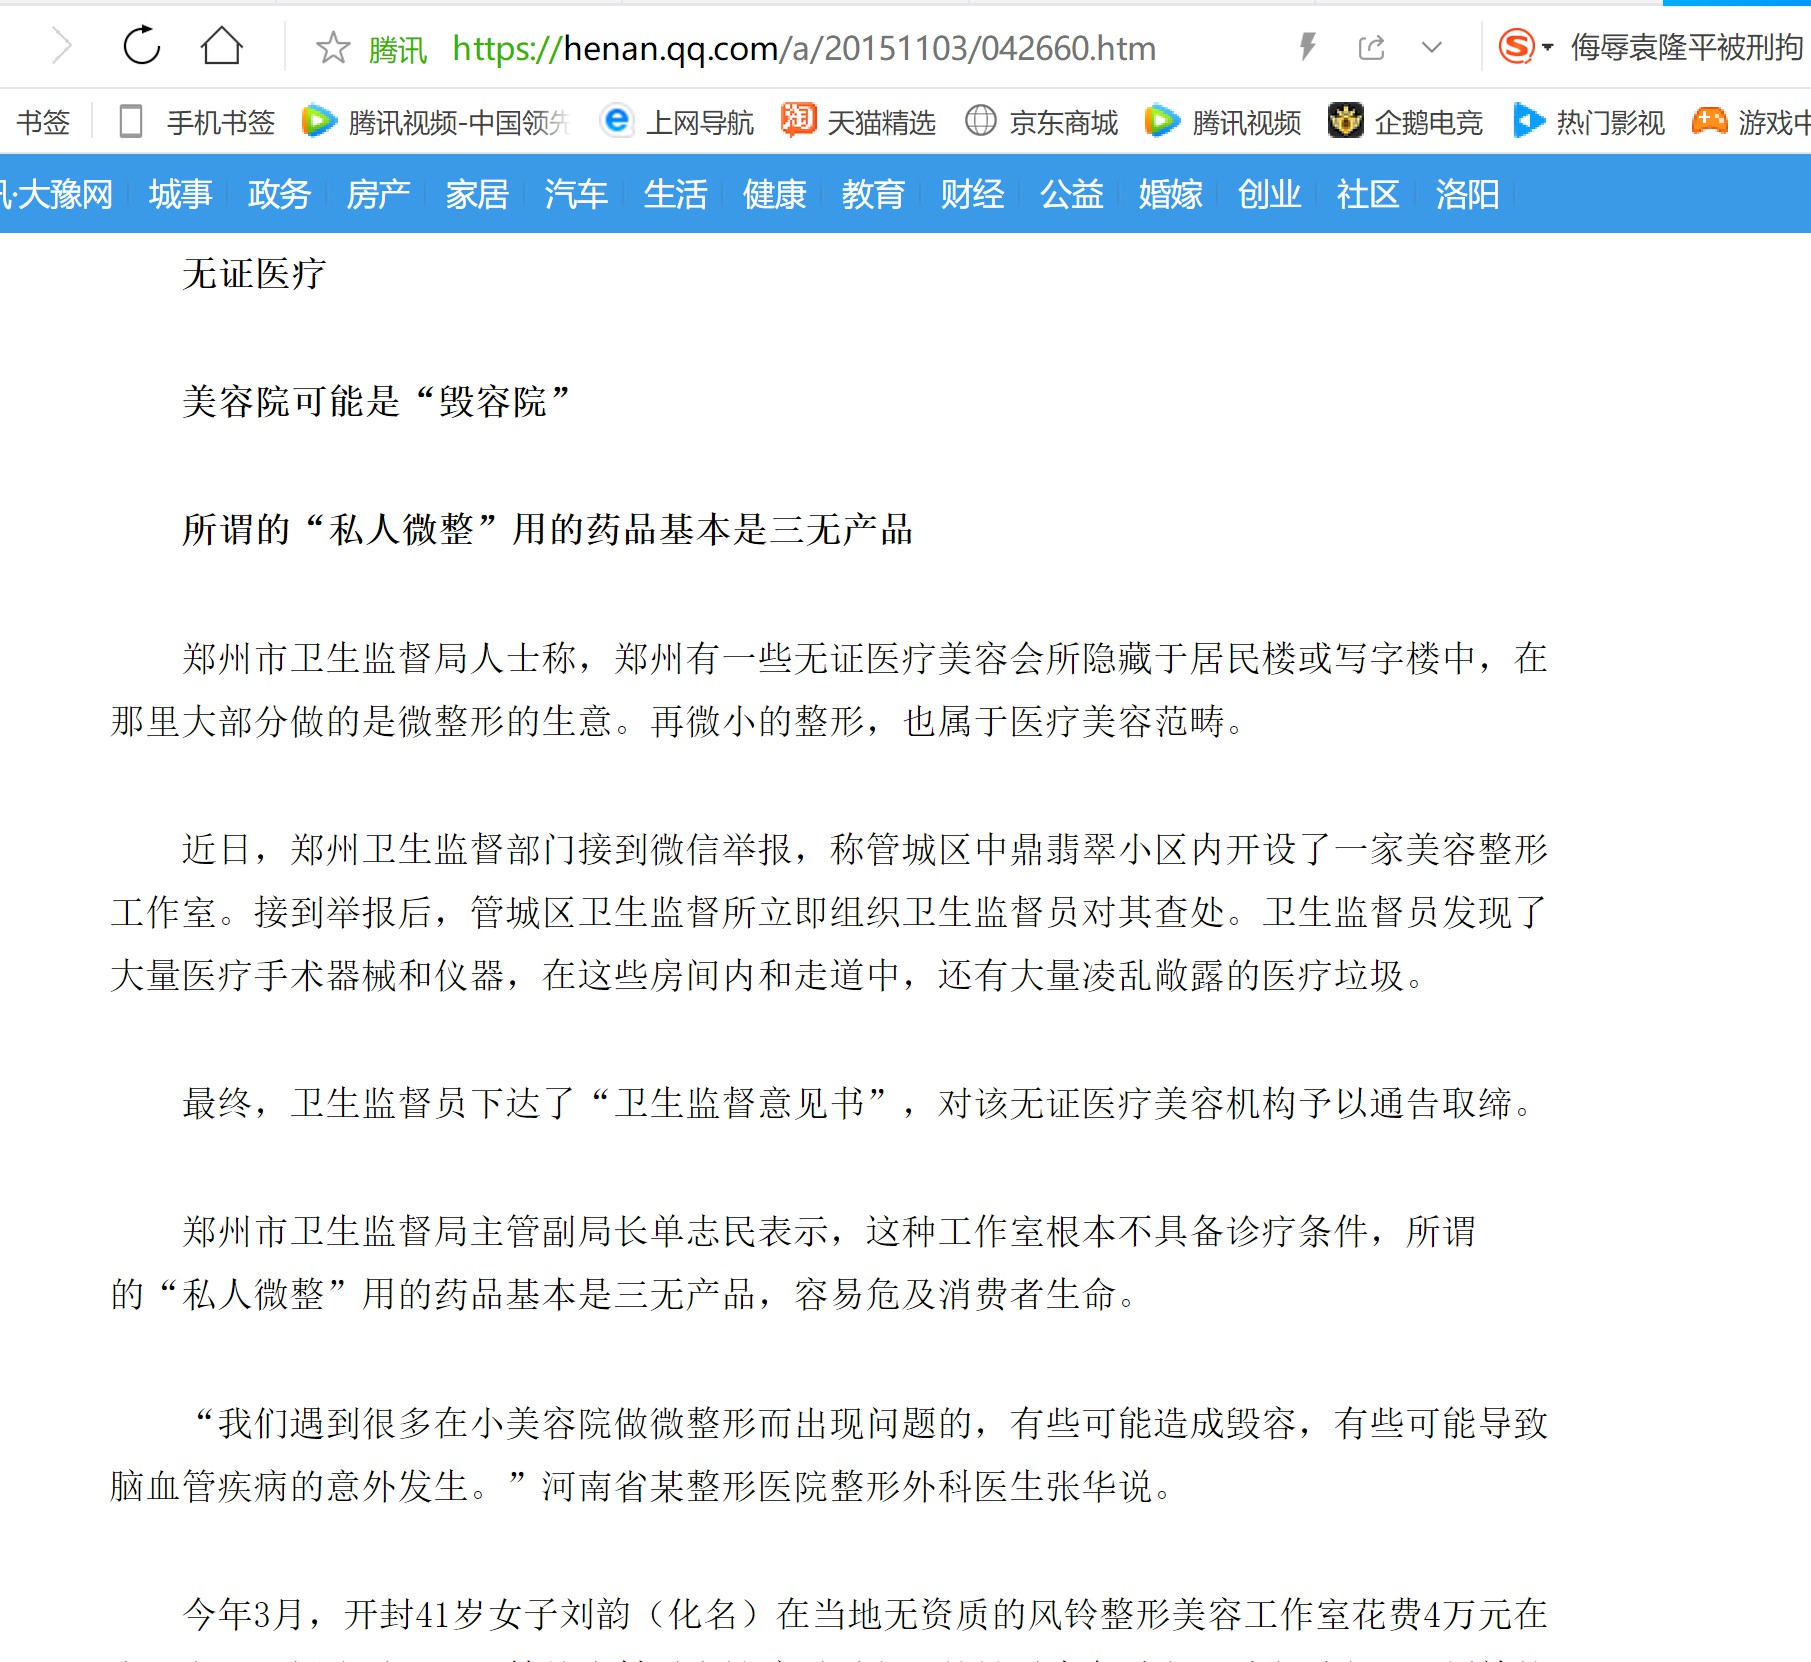The height and width of the screenshot is (1662, 1811).
Task: Select the 房产 nav tab
Action: (x=378, y=194)
